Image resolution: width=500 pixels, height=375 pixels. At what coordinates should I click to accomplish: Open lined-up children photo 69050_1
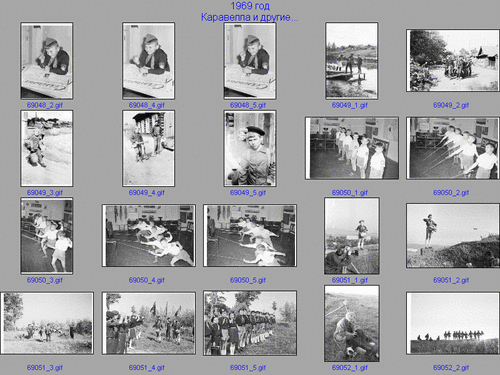click(x=352, y=148)
